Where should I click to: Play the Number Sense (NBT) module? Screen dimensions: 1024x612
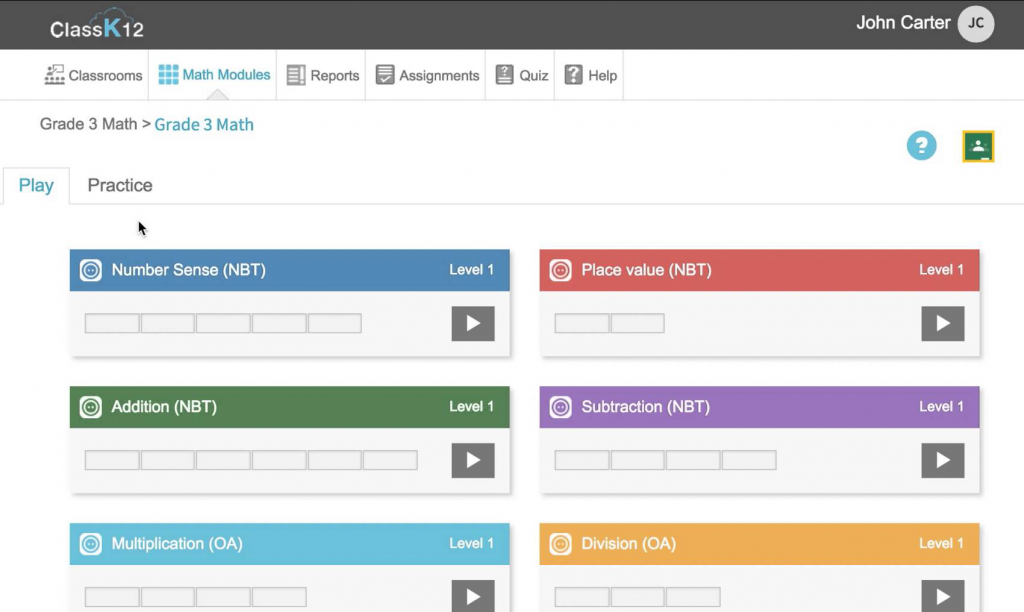[473, 323]
